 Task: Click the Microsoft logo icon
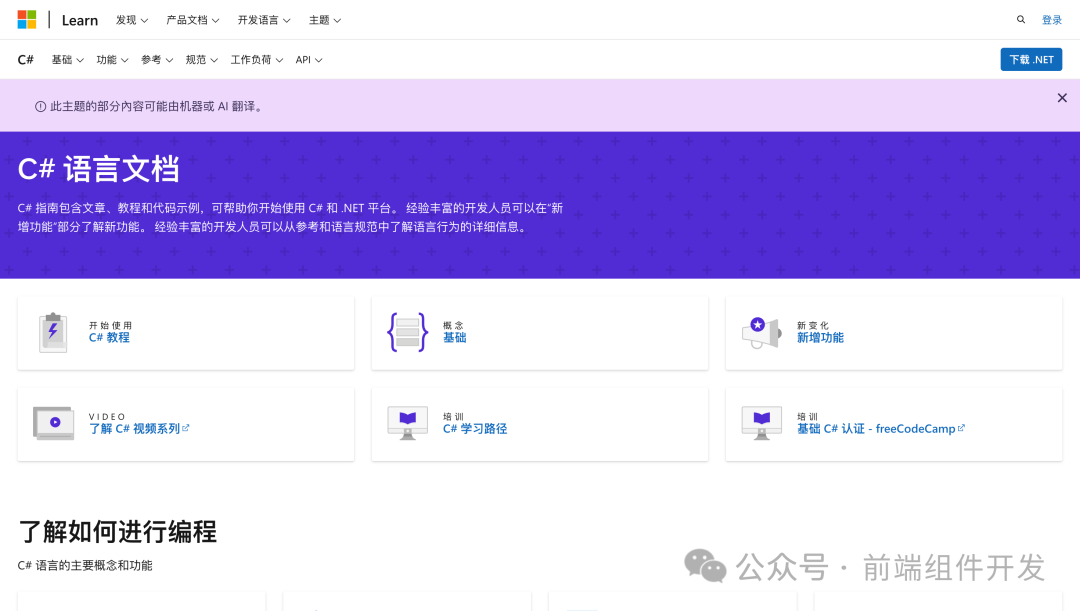[27, 20]
